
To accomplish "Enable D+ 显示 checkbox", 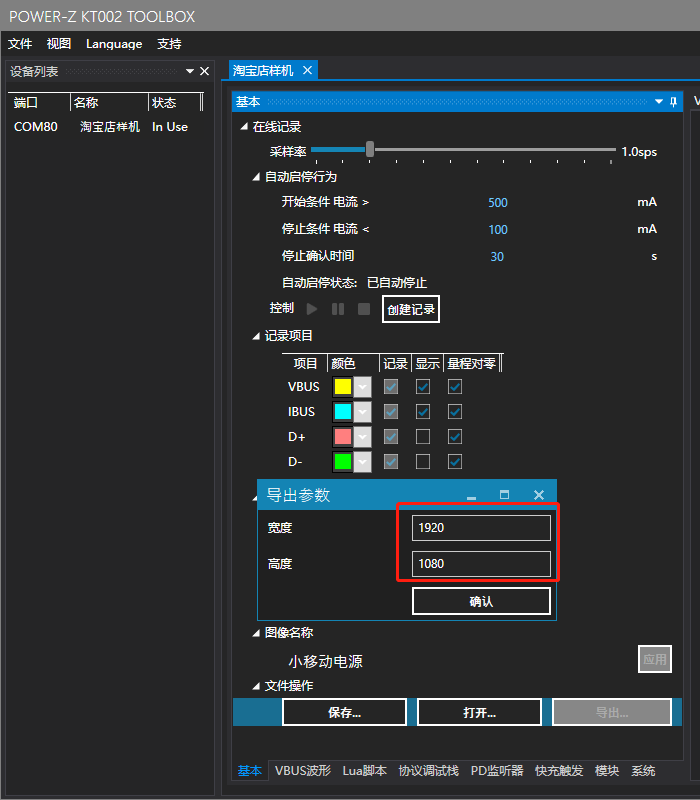I will (423, 437).
